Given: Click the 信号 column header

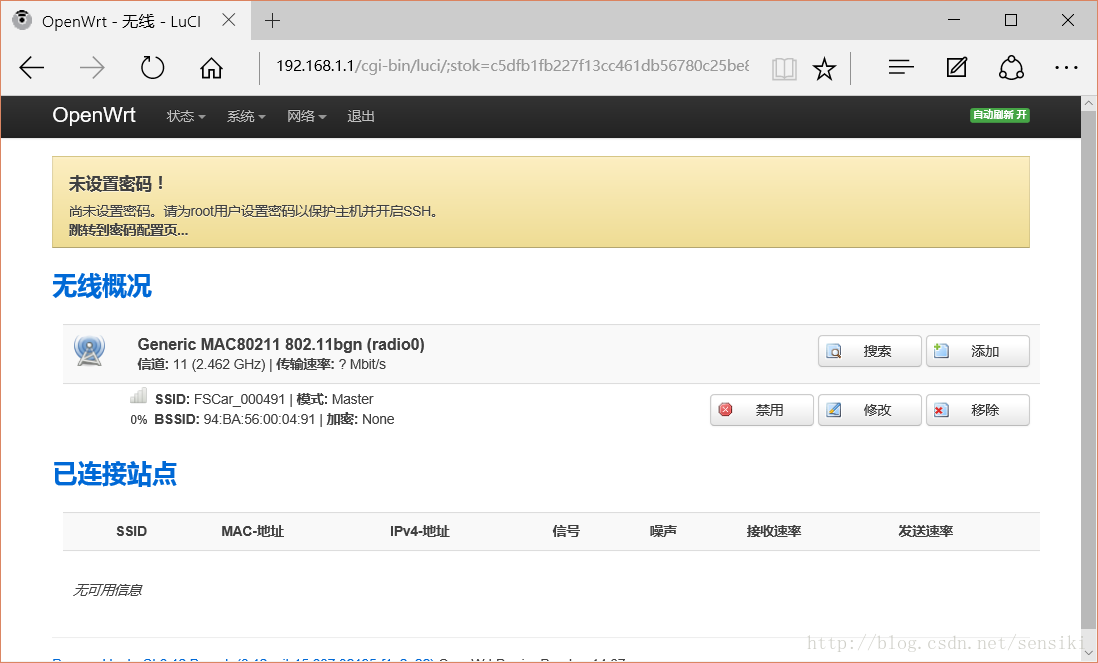Looking at the screenshot, I should pos(566,531).
